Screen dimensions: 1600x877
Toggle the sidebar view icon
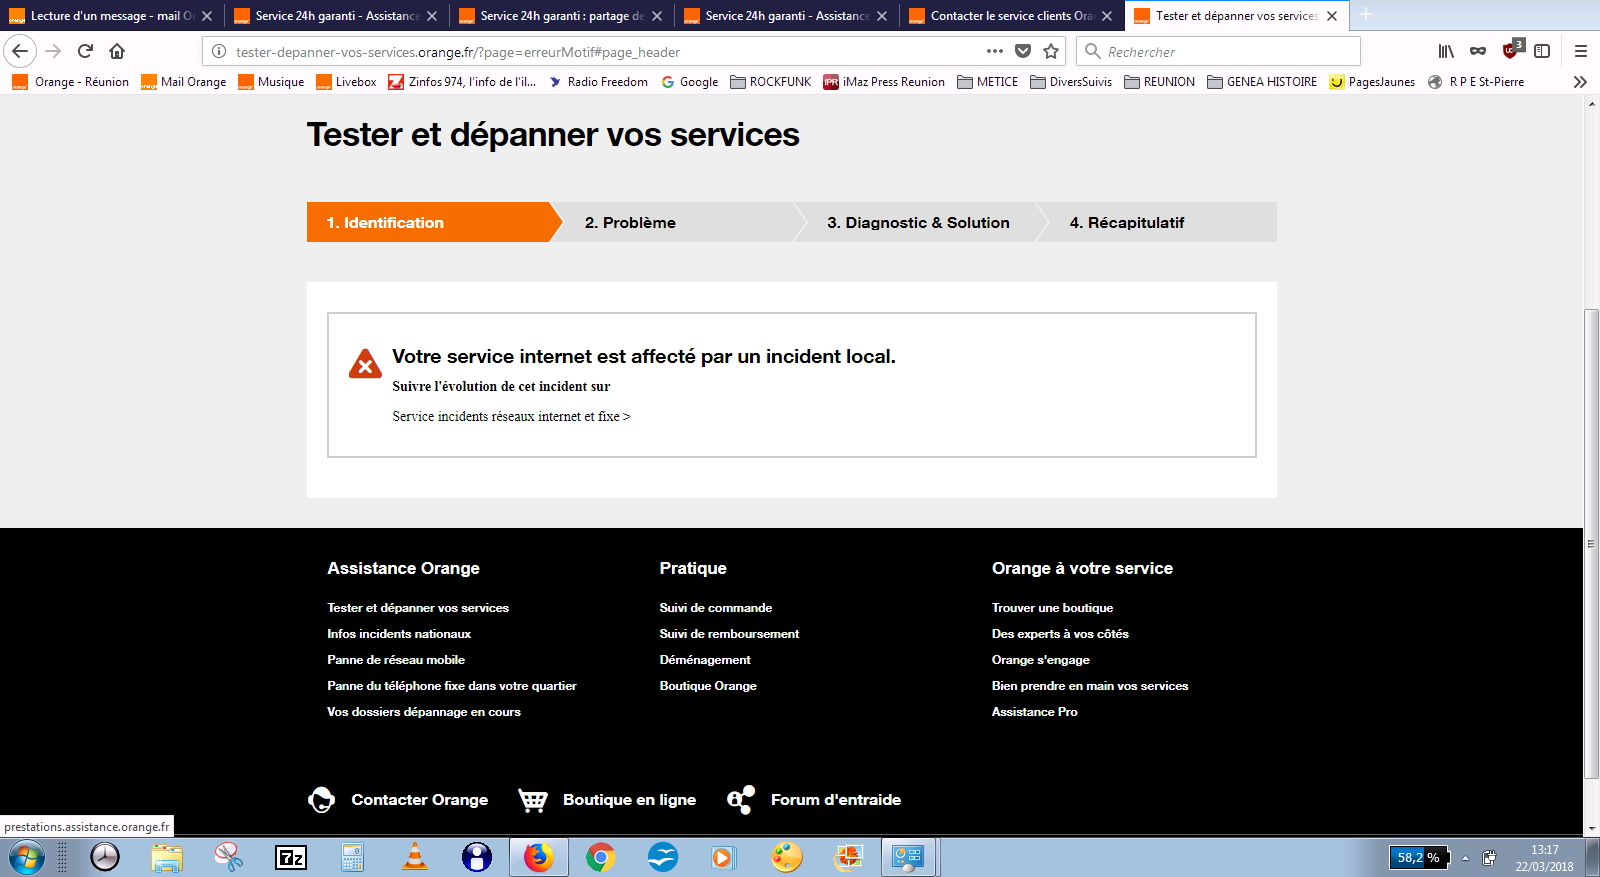(1542, 51)
